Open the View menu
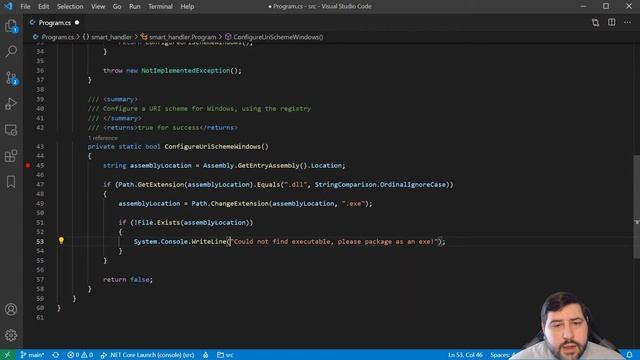The image size is (640, 360). pos(98,6)
